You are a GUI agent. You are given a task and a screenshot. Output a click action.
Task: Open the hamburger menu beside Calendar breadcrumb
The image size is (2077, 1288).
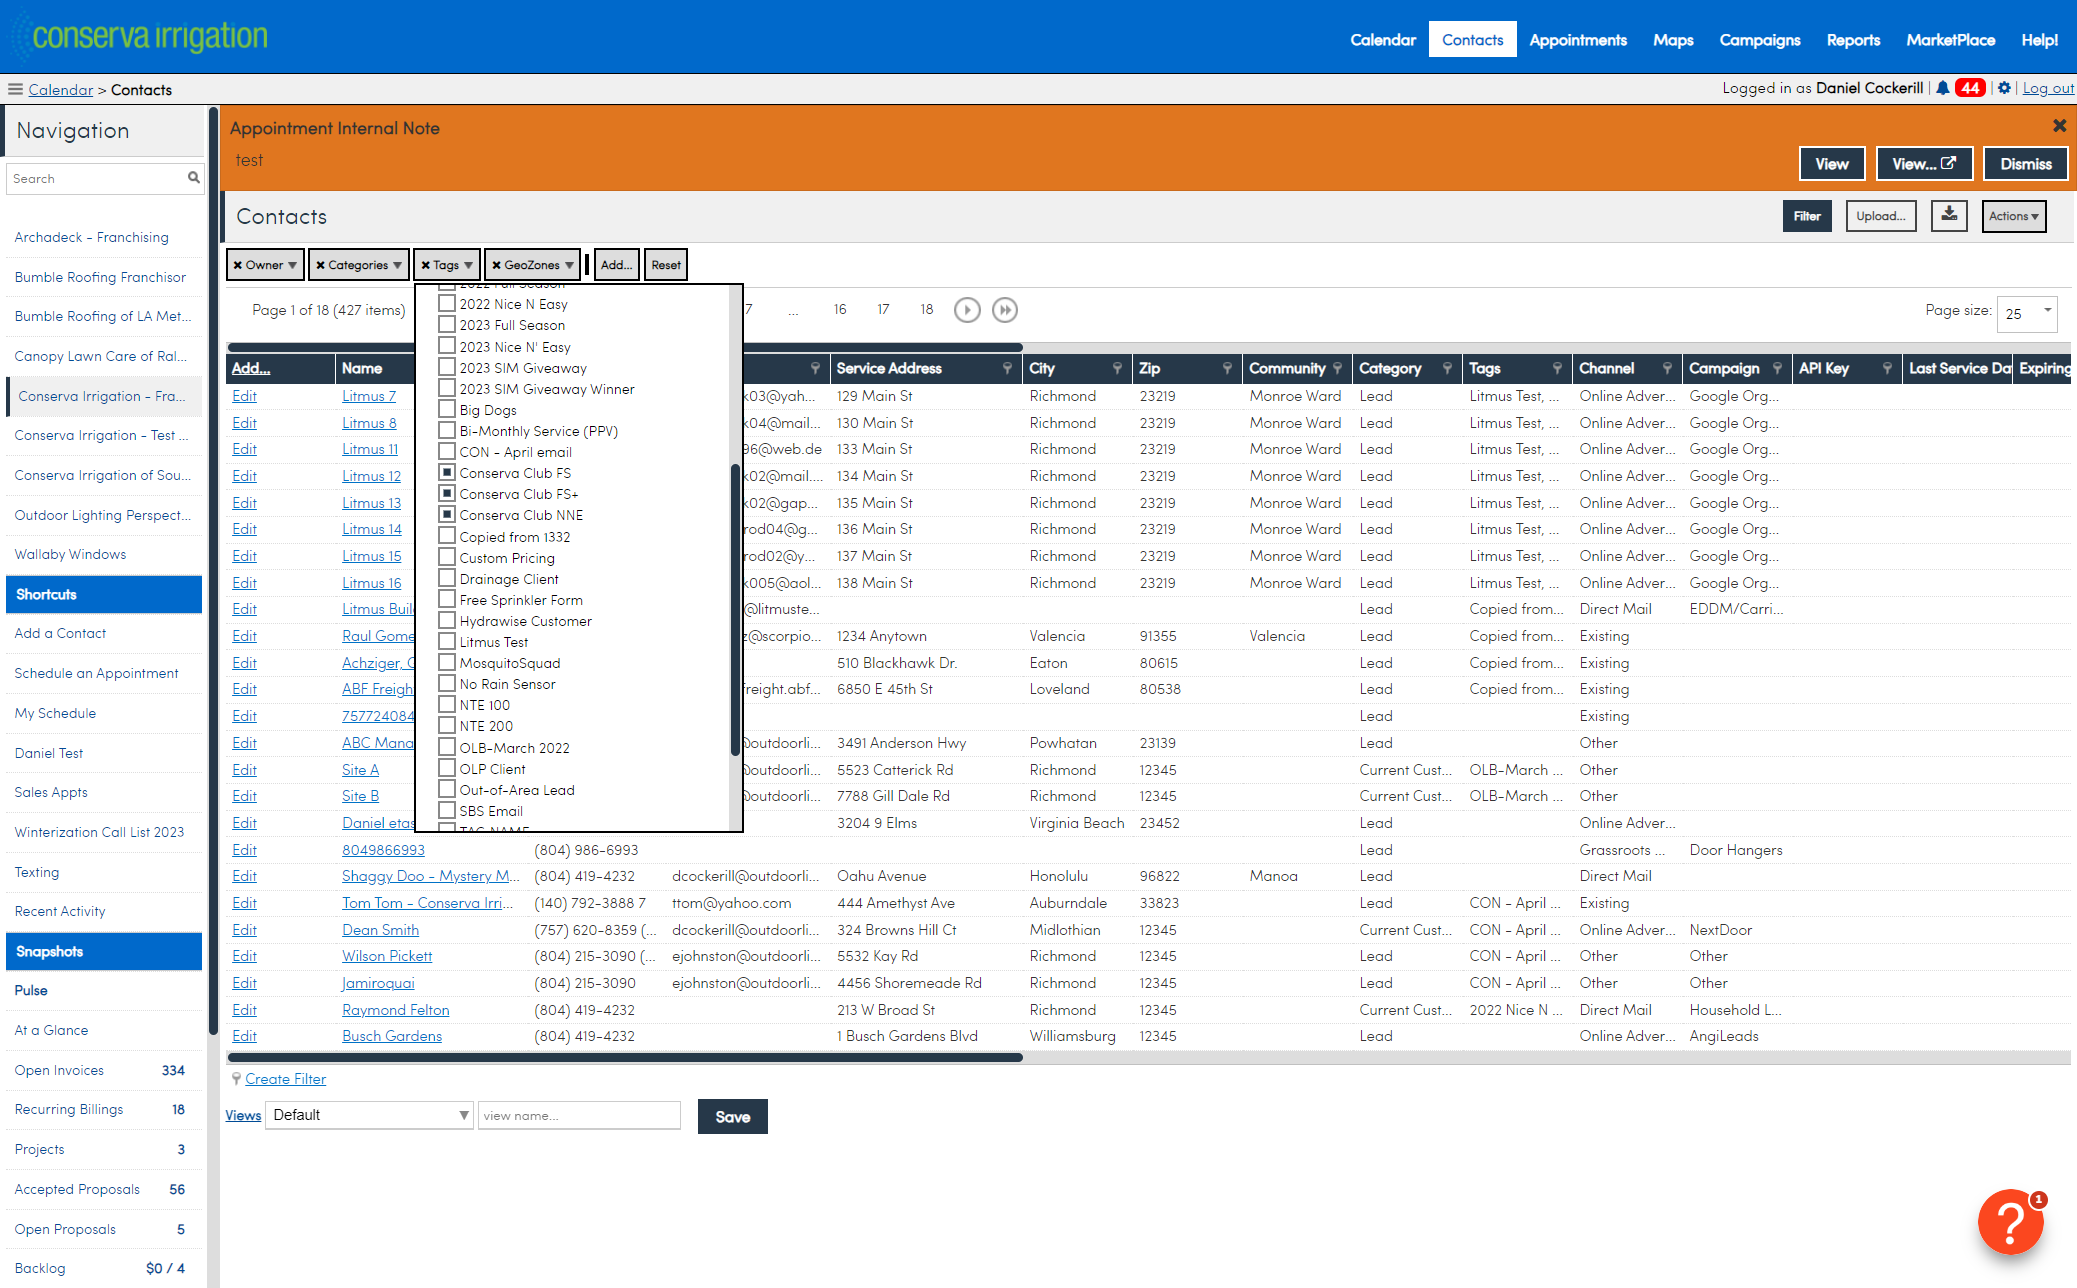point(15,89)
